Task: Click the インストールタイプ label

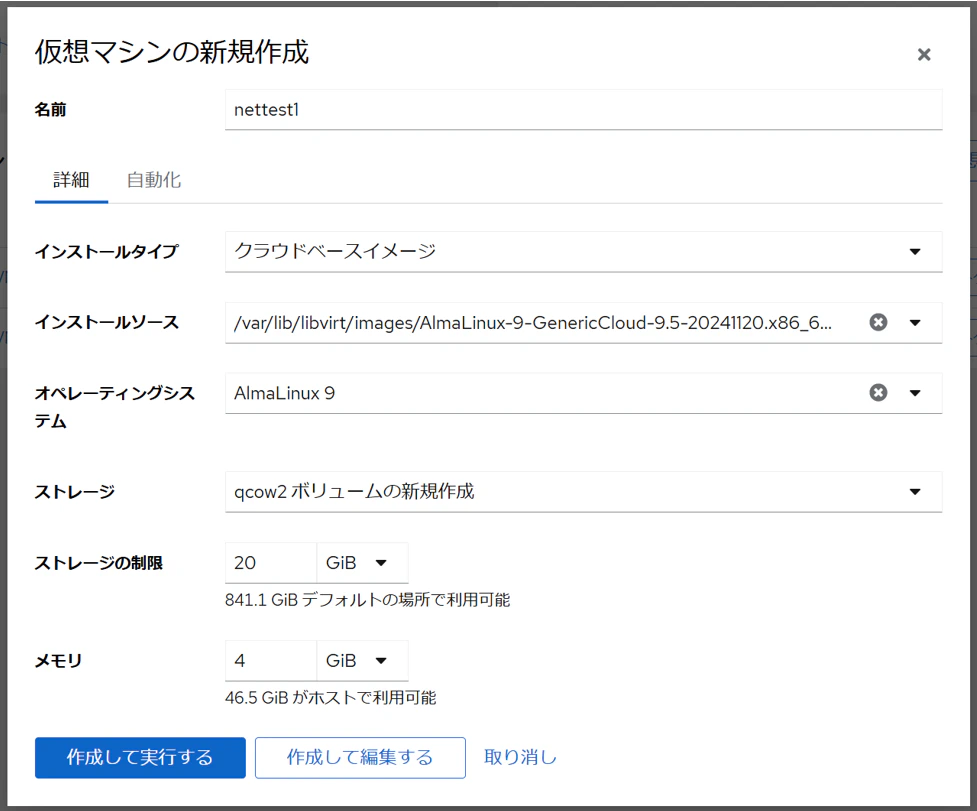Action: pyautogui.click(x=107, y=252)
